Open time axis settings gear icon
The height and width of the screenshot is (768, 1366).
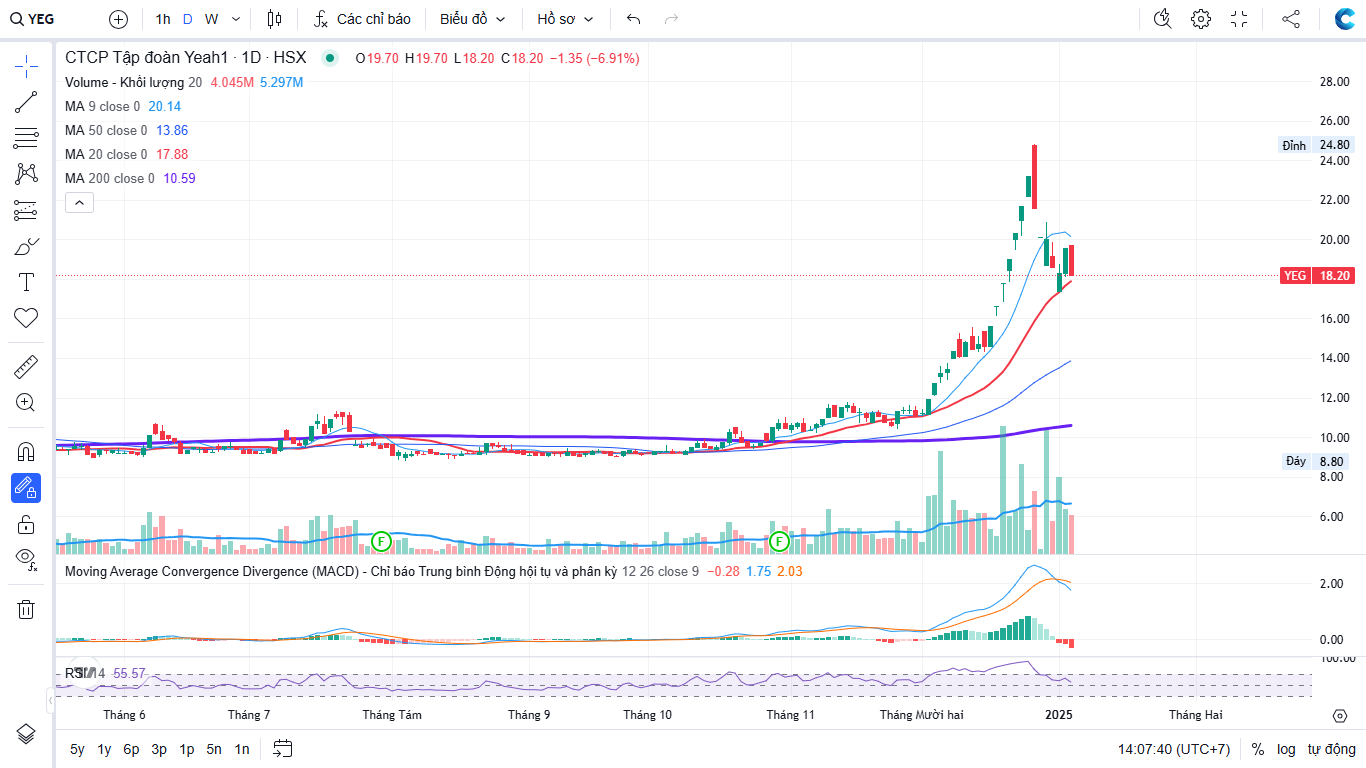click(x=1340, y=715)
